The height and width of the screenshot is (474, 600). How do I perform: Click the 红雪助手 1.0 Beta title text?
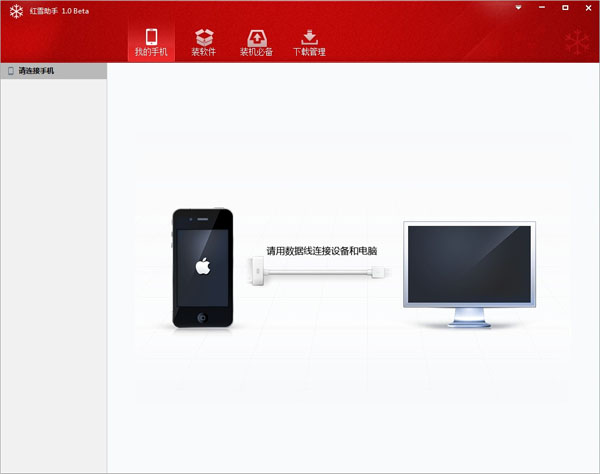60,10
